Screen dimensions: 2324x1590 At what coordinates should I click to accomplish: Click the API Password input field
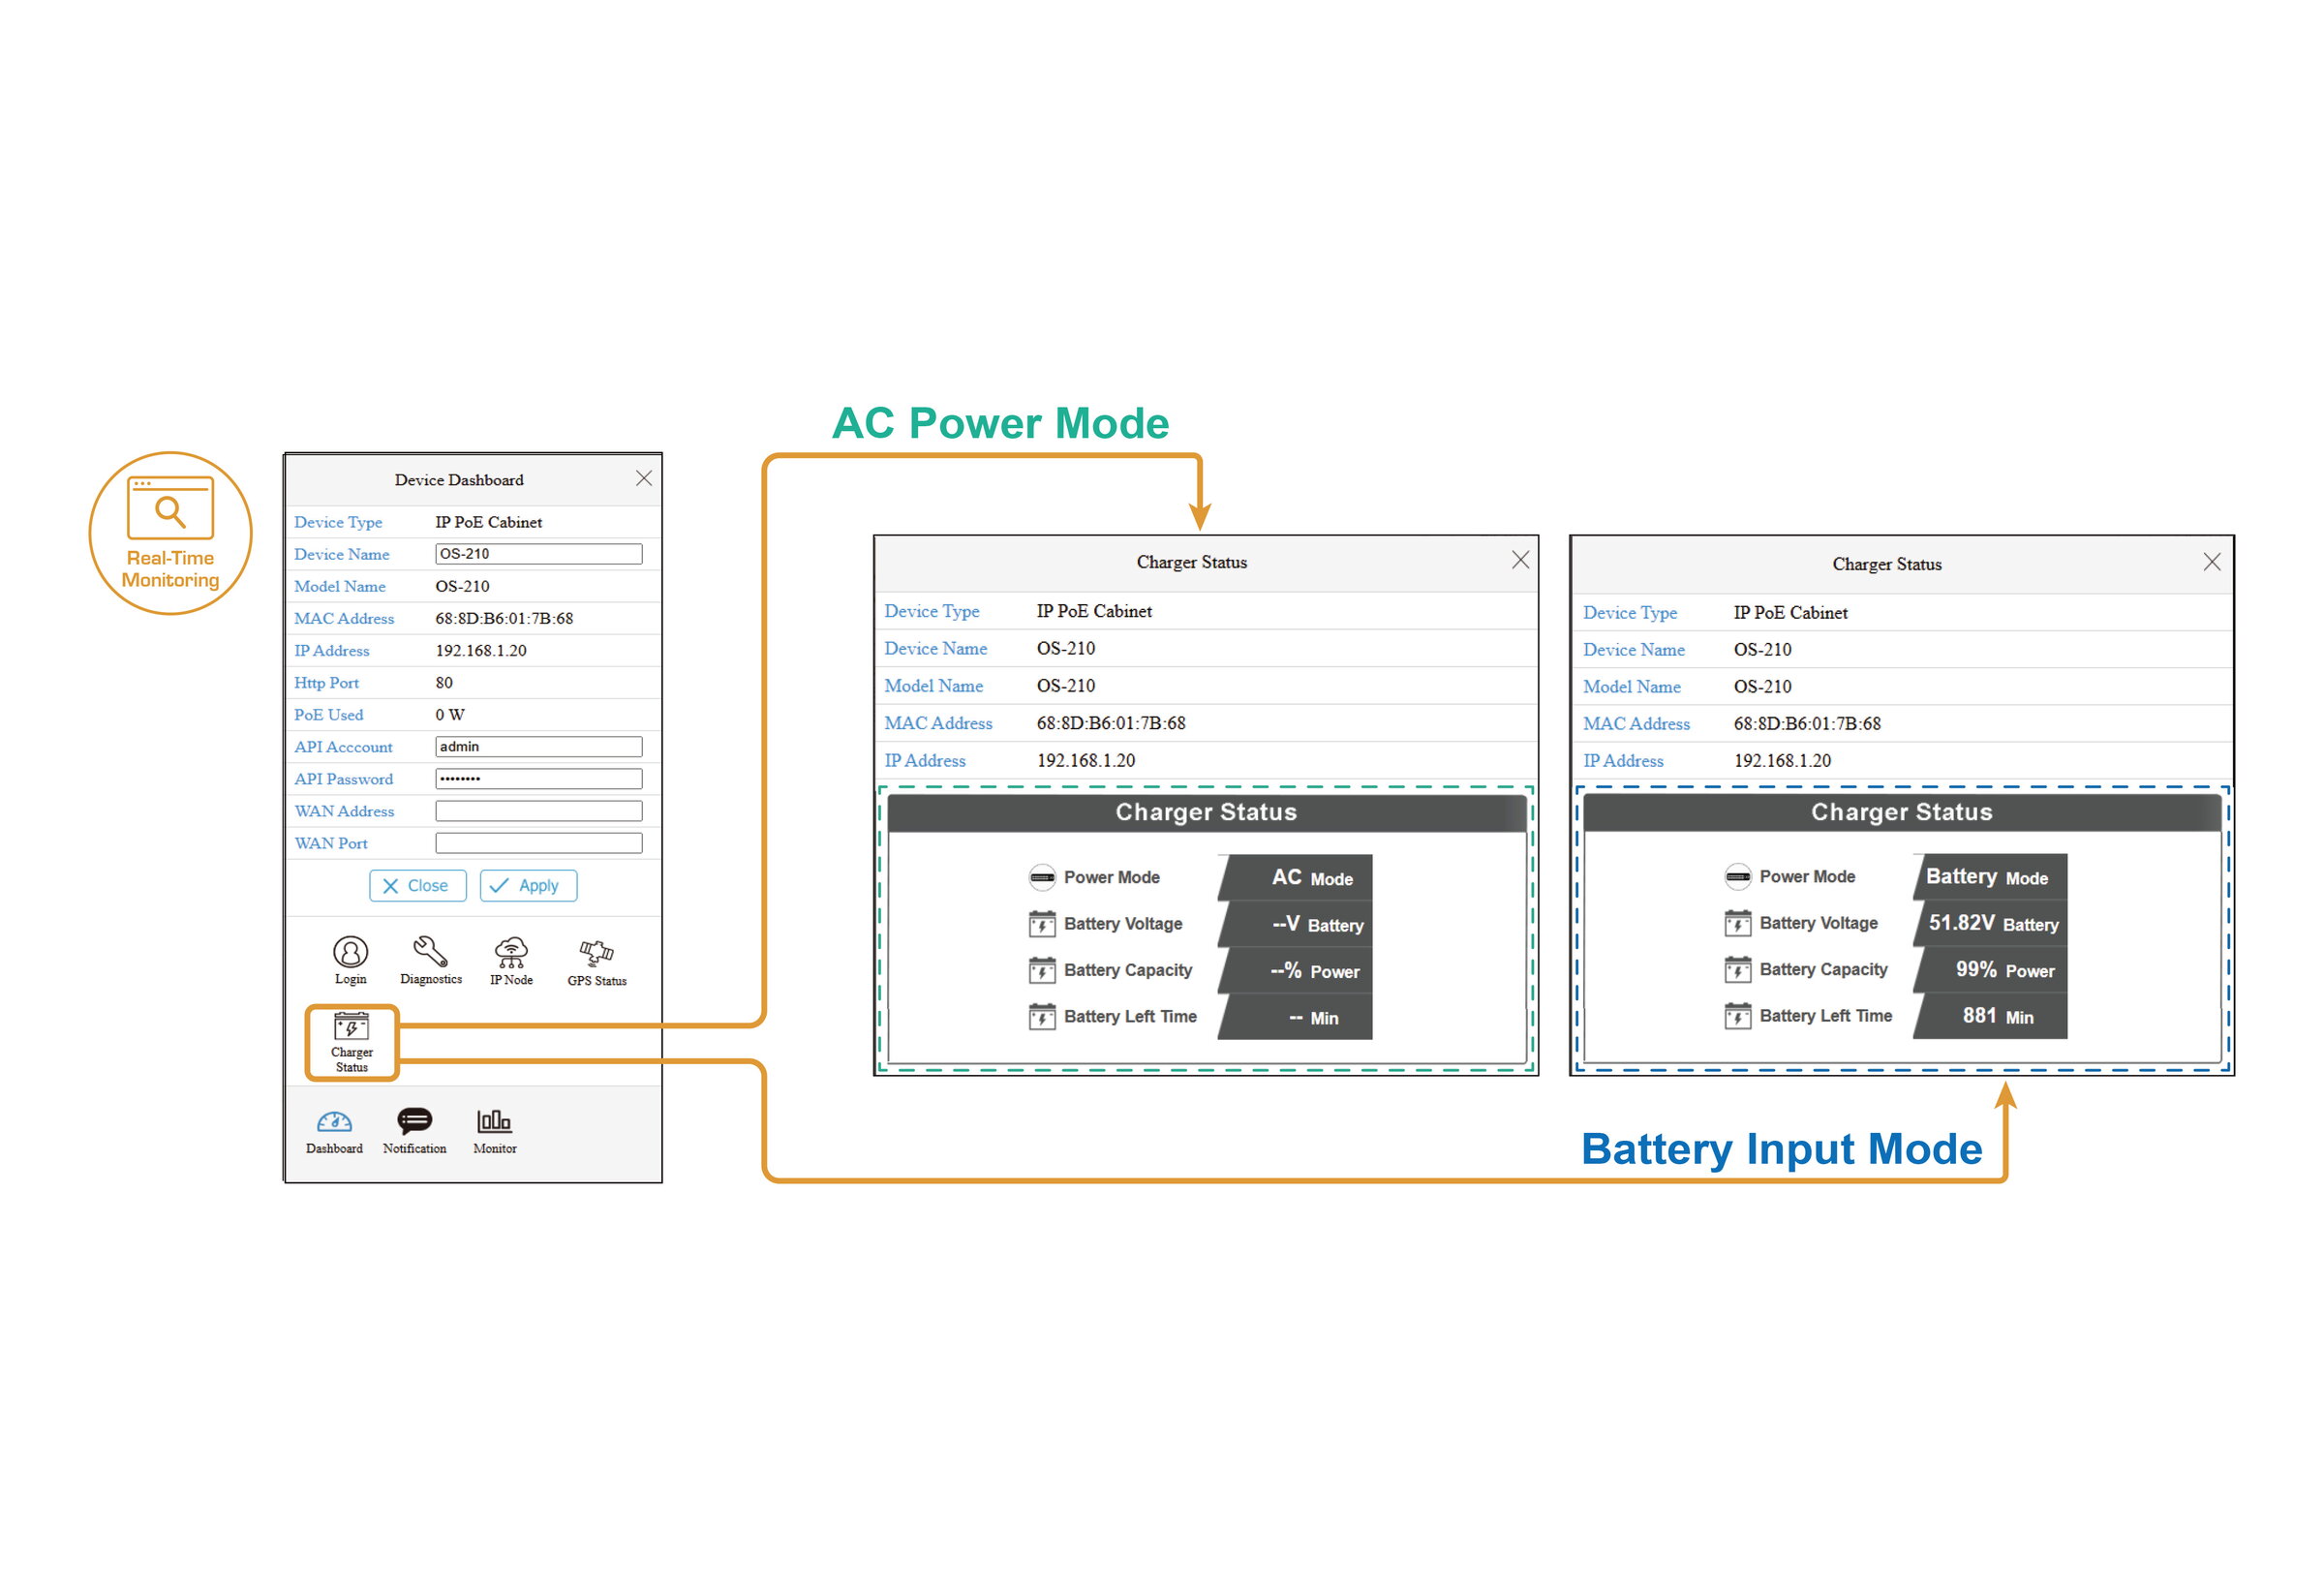point(539,779)
